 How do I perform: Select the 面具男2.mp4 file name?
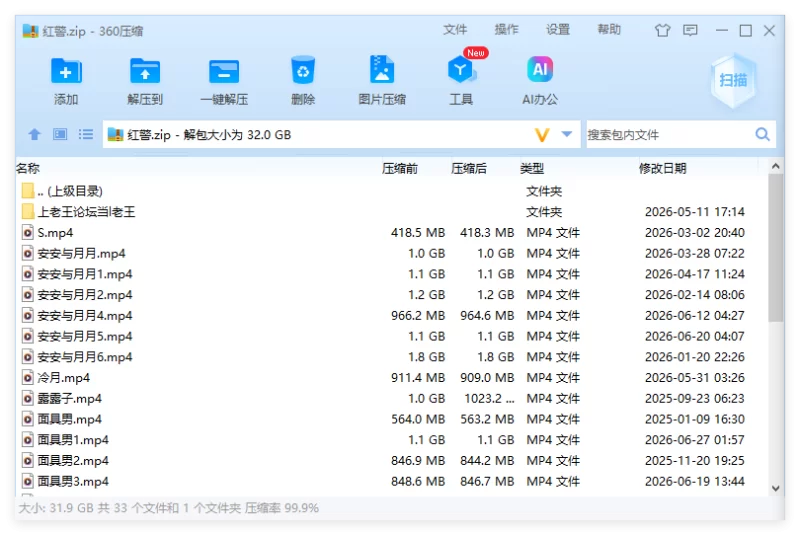pos(73,461)
